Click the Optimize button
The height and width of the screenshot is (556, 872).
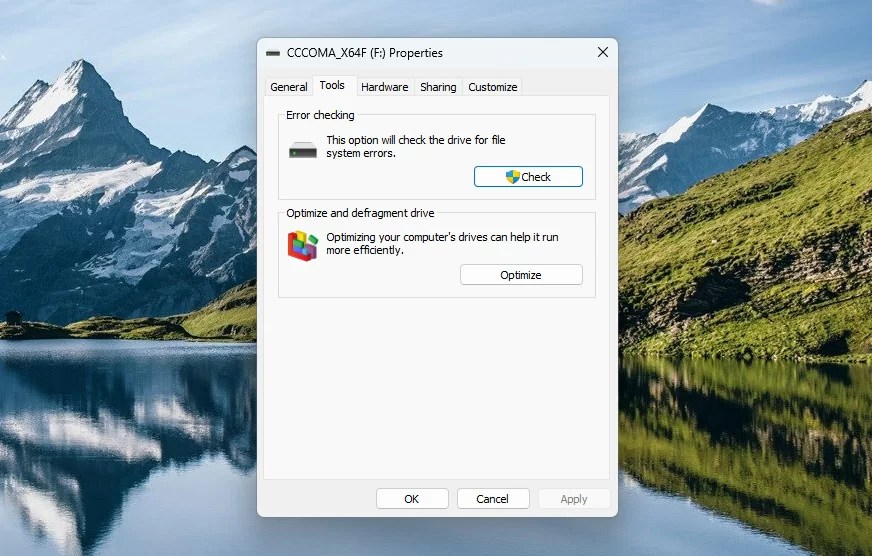click(x=521, y=275)
